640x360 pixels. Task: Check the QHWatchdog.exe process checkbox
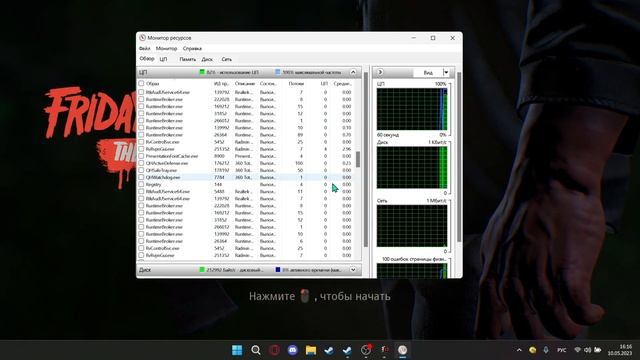coord(141,177)
